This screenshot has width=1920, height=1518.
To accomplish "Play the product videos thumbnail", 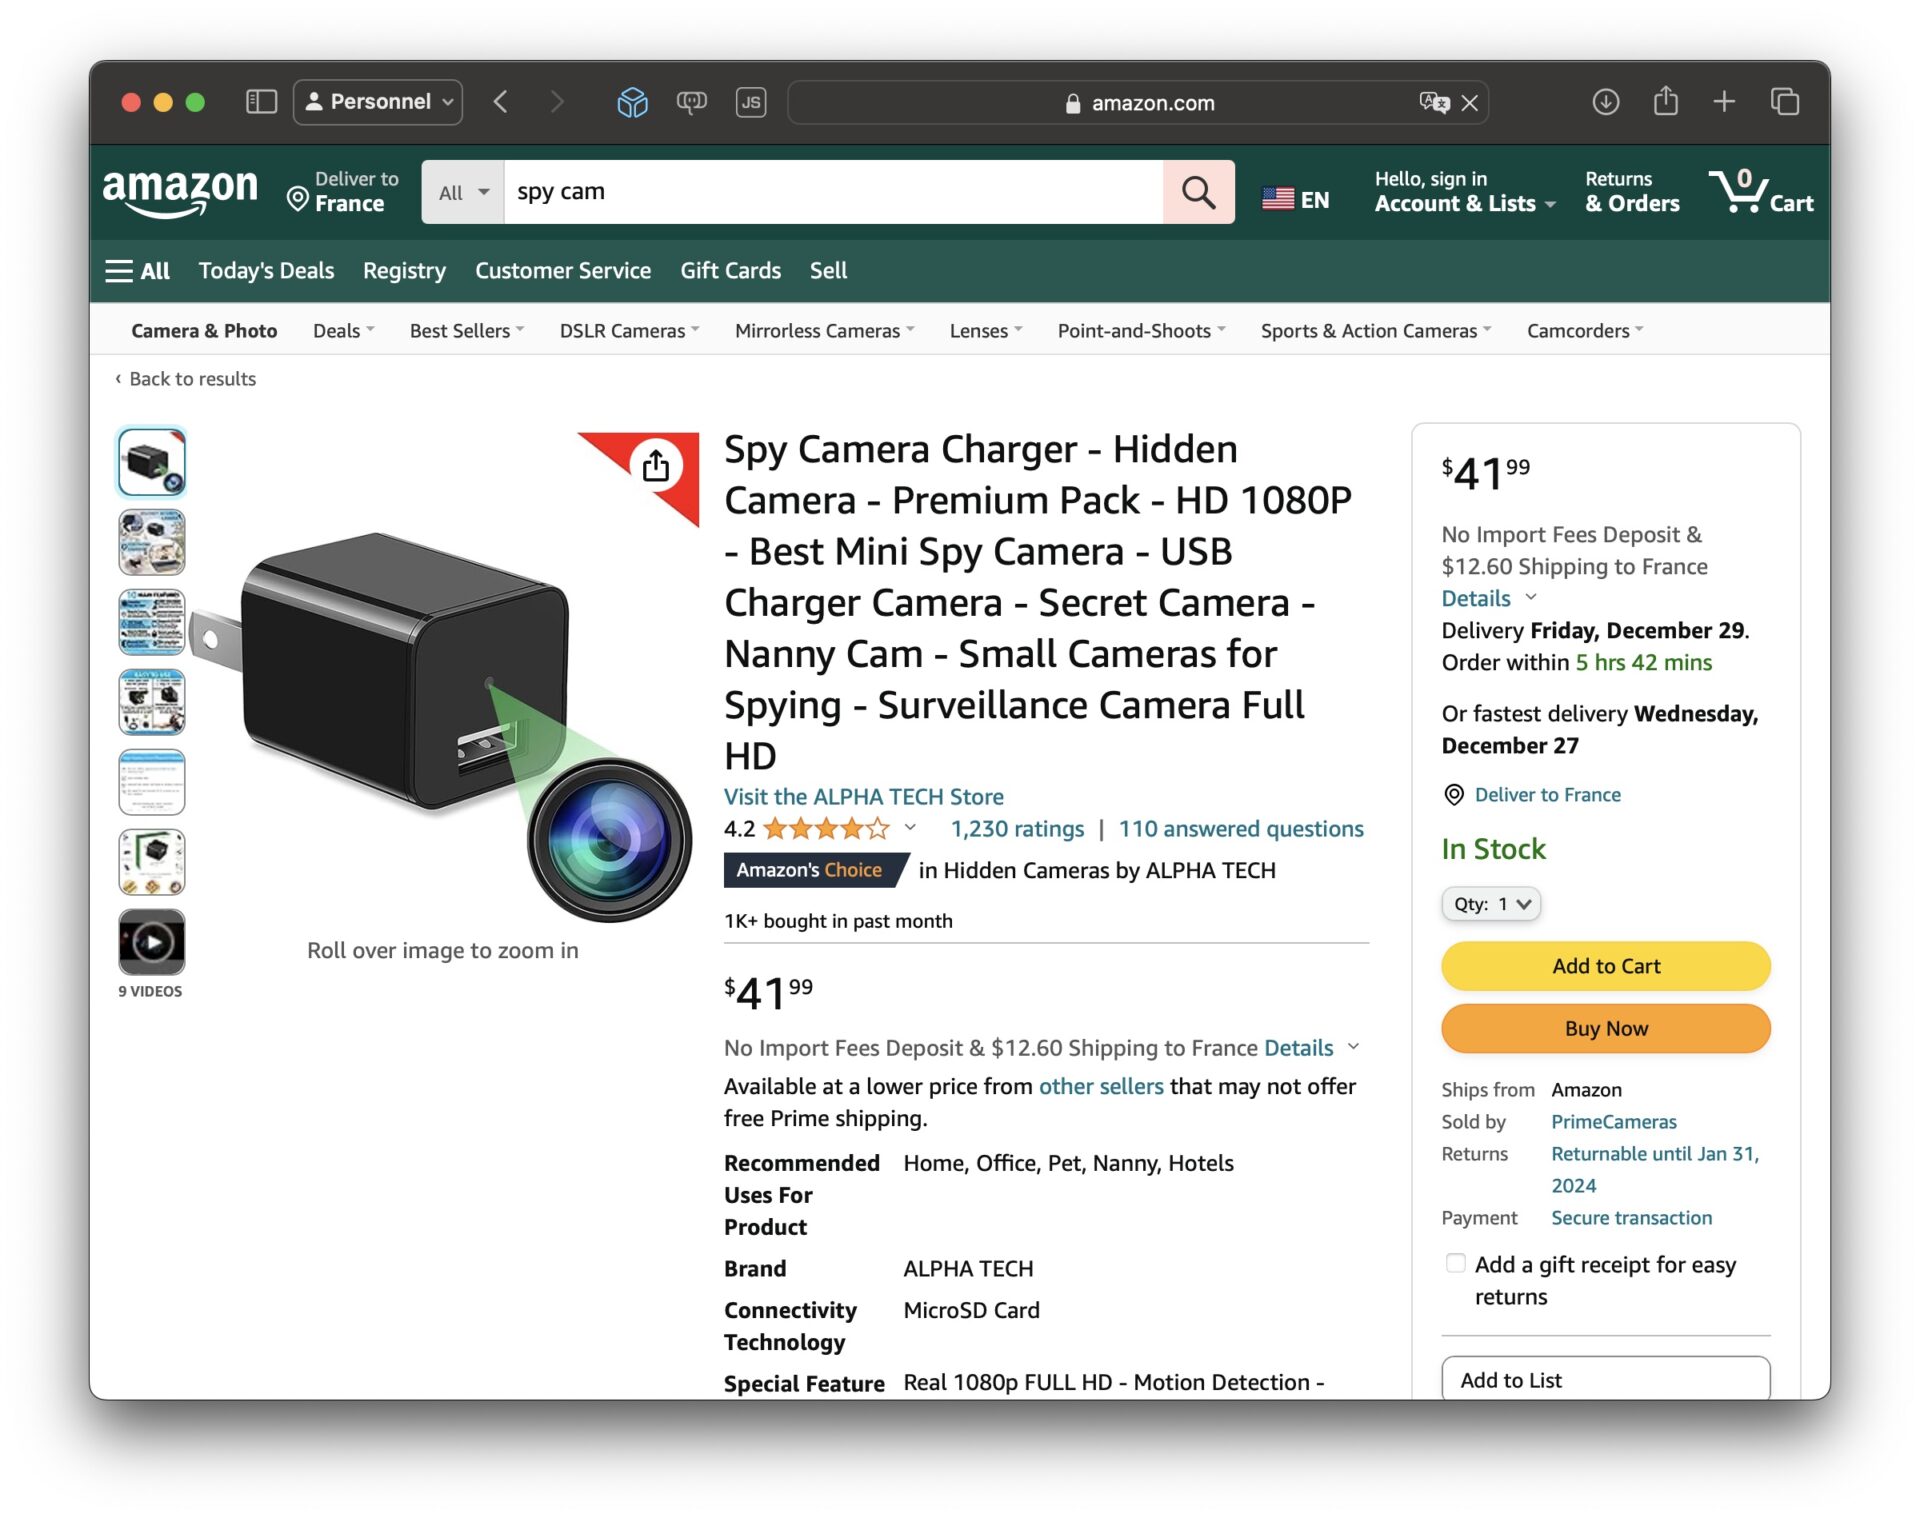I will [x=152, y=941].
